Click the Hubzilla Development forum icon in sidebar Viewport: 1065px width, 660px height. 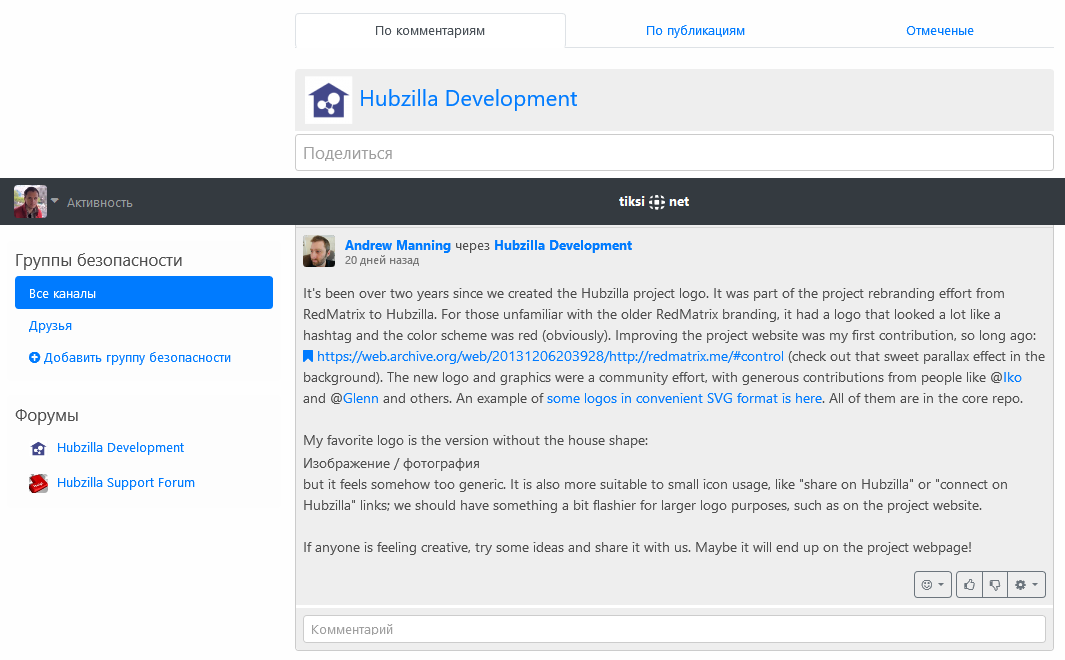pyautogui.click(x=38, y=449)
